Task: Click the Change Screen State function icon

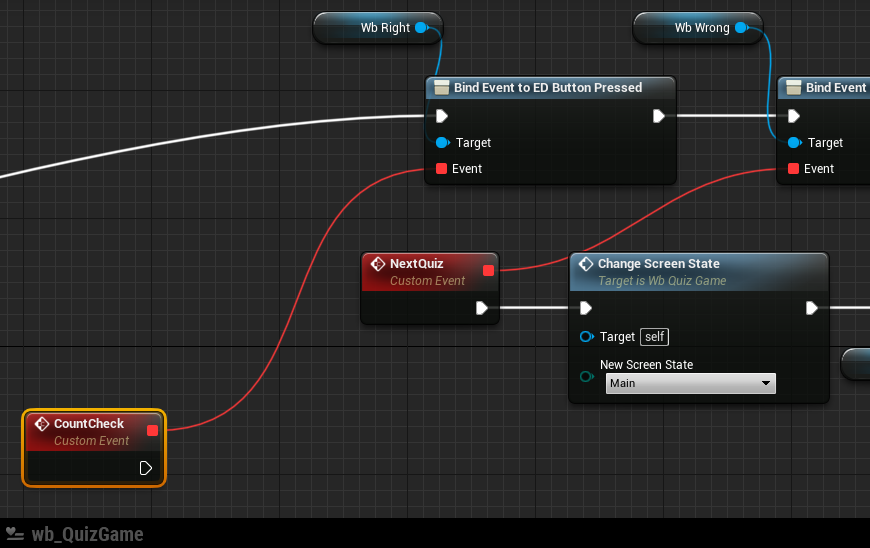Action: tap(586, 264)
